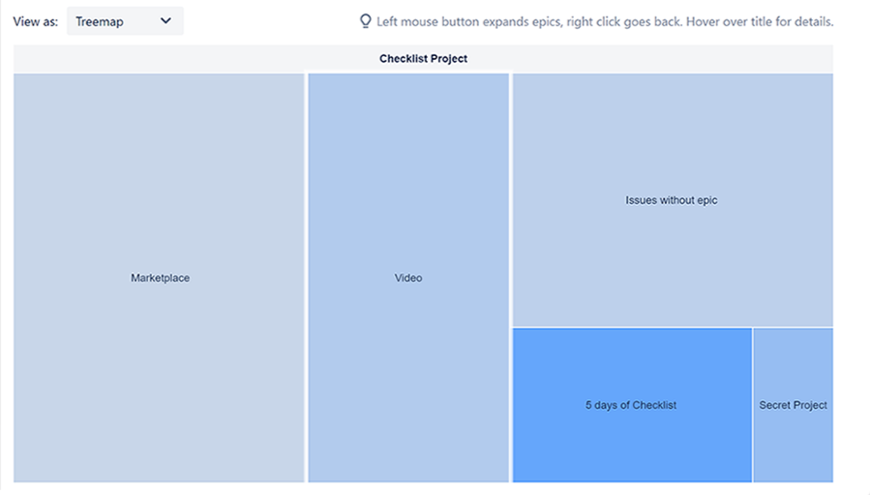
Task: Click the "Marketplace" text label
Action: (x=160, y=278)
